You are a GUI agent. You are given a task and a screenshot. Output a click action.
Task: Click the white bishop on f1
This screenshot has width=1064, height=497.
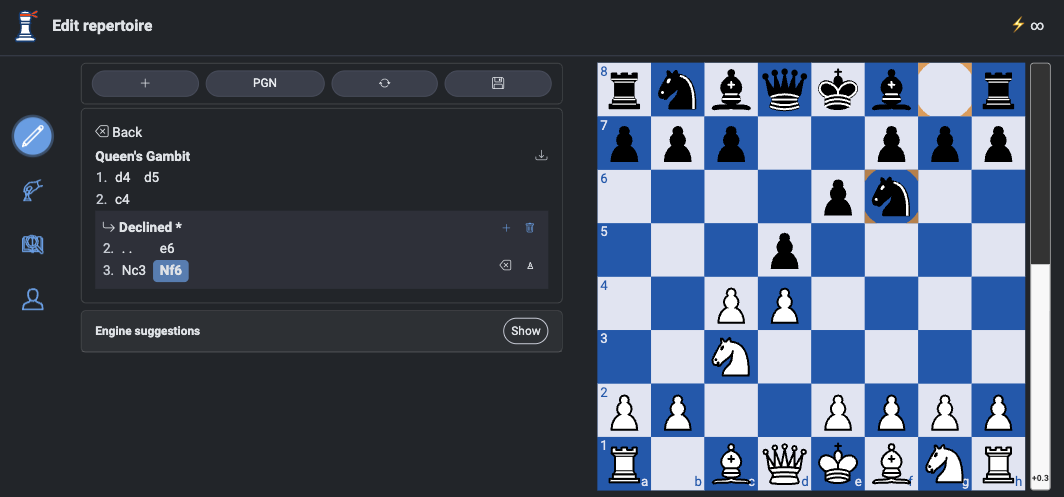pos(891,463)
